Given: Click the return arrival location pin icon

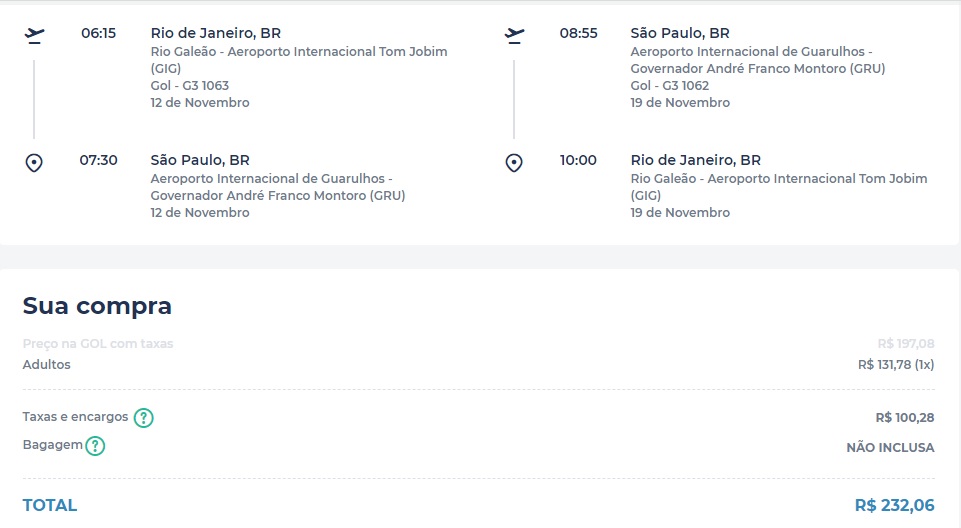Looking at the screenshot, I should click(x=514, y=163).
